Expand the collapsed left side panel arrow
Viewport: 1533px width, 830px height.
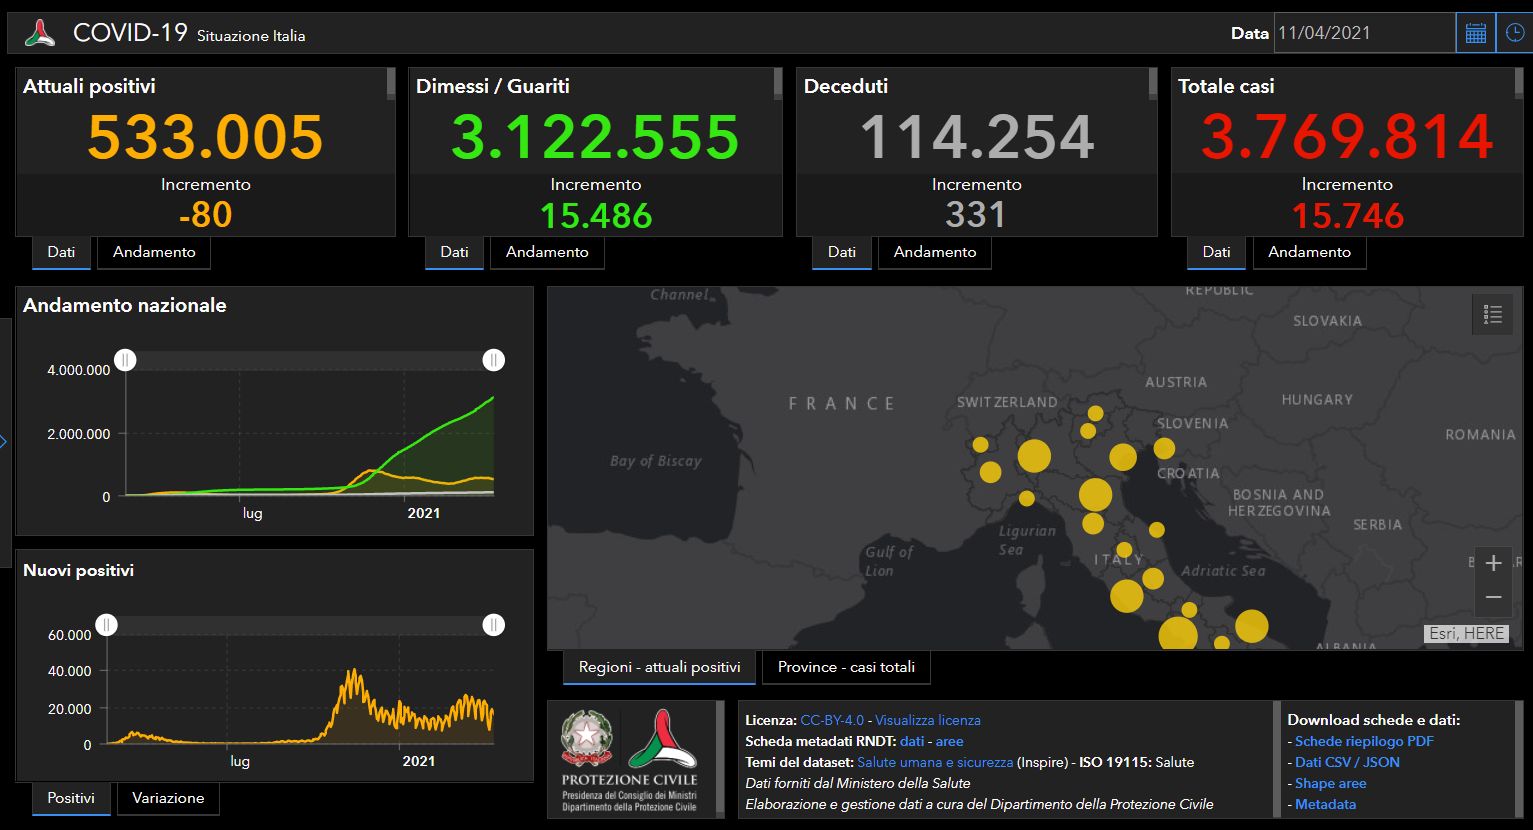4,441
